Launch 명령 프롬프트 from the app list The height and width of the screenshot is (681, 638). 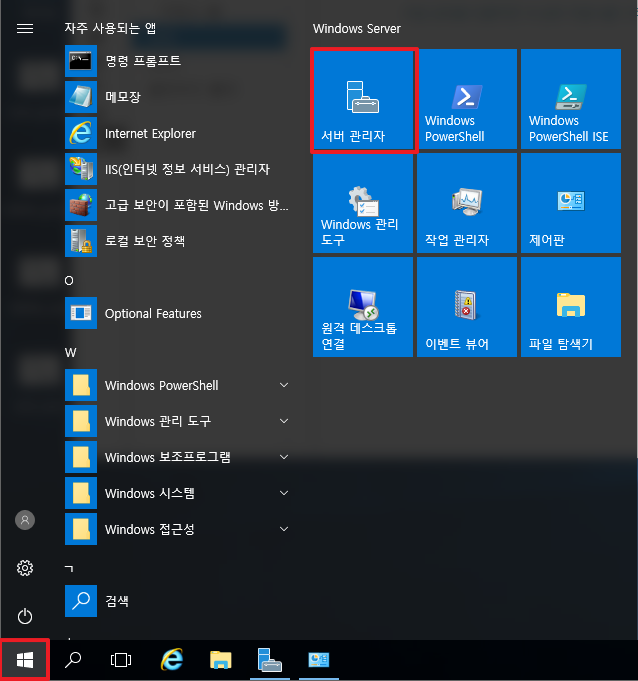177,61
